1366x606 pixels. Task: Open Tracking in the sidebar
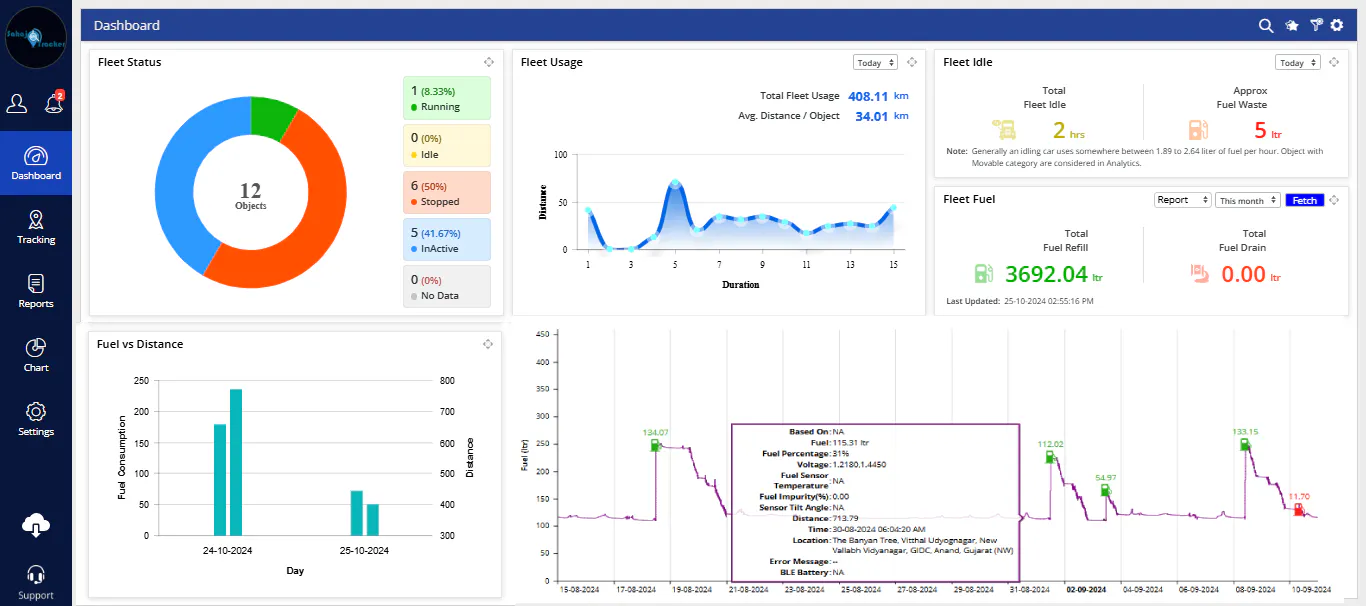click(36, 228)
